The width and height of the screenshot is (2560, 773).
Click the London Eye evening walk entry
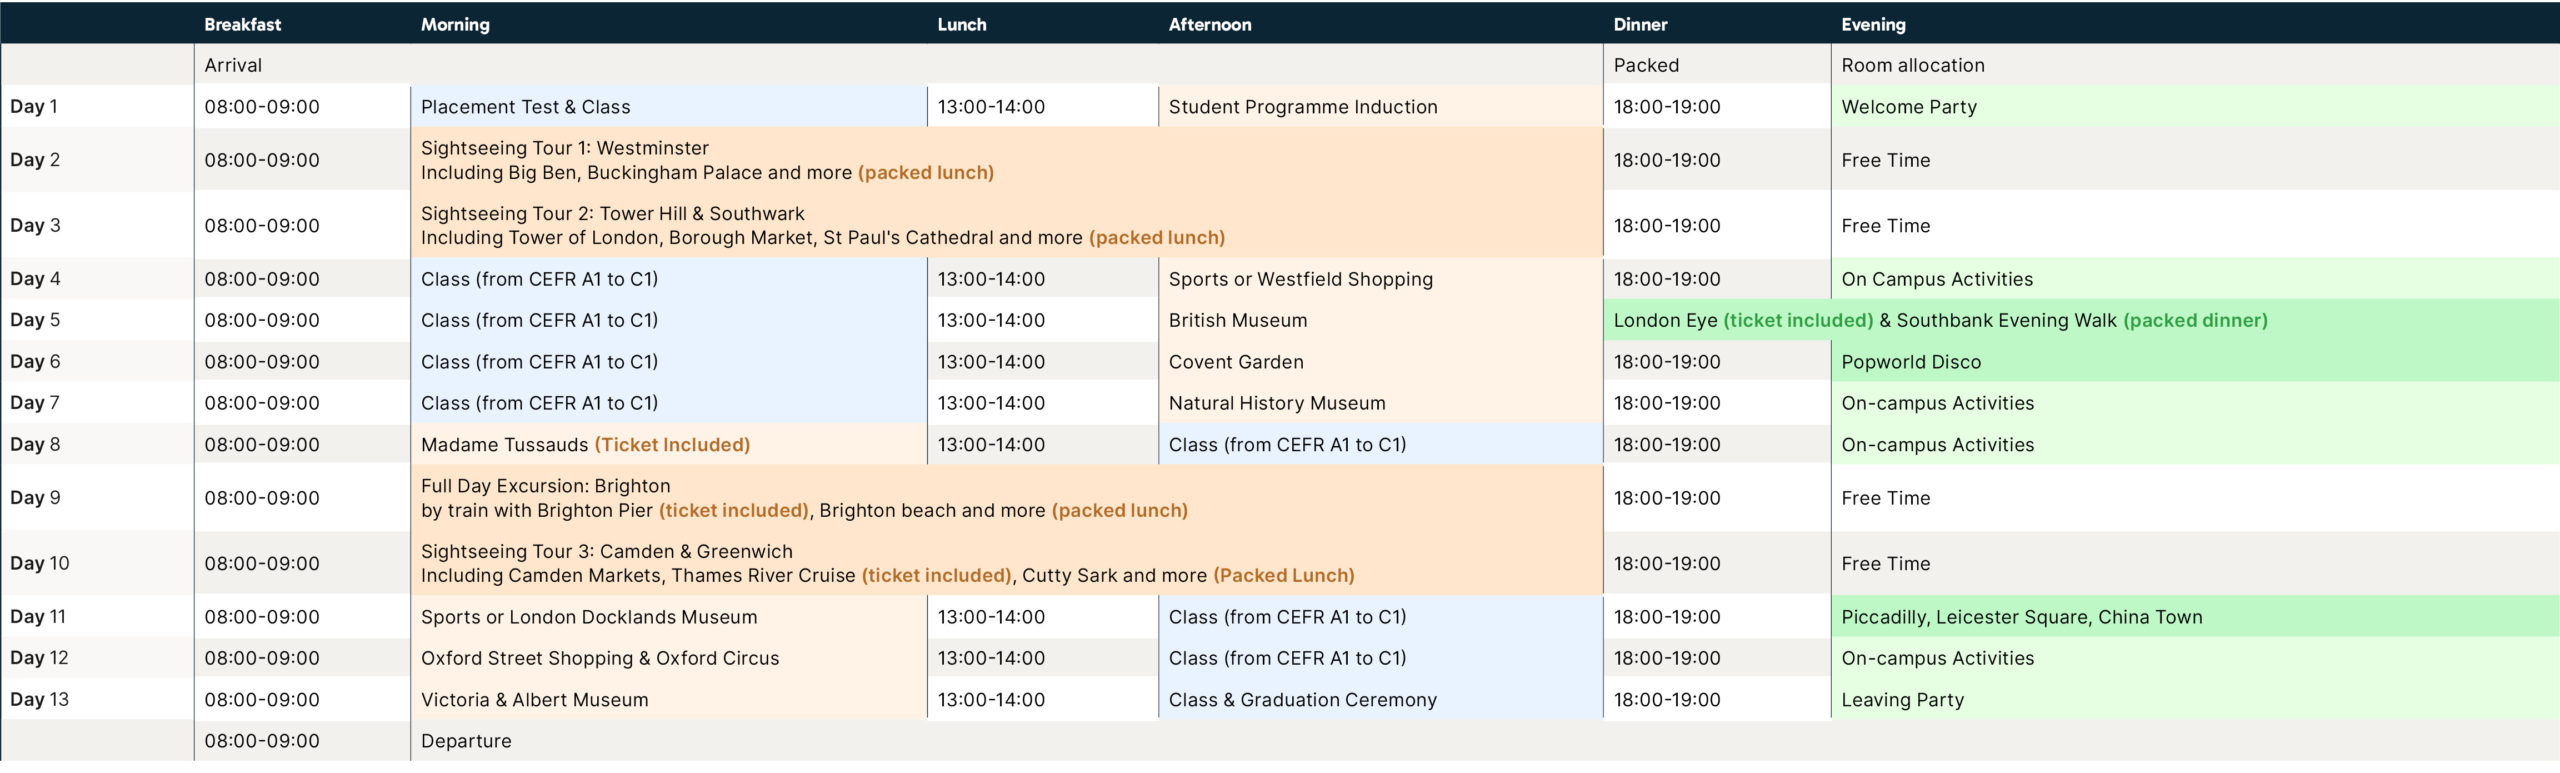(1939, 321)
